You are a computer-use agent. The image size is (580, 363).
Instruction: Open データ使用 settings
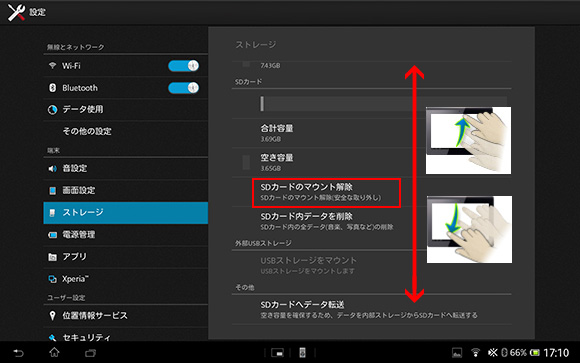point(125,110)
